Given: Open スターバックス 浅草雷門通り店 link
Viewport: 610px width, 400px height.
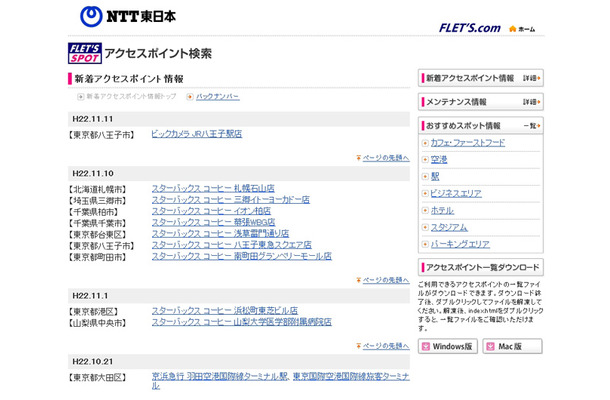Looking at the screenshot, I should click(x=220, y=233).
